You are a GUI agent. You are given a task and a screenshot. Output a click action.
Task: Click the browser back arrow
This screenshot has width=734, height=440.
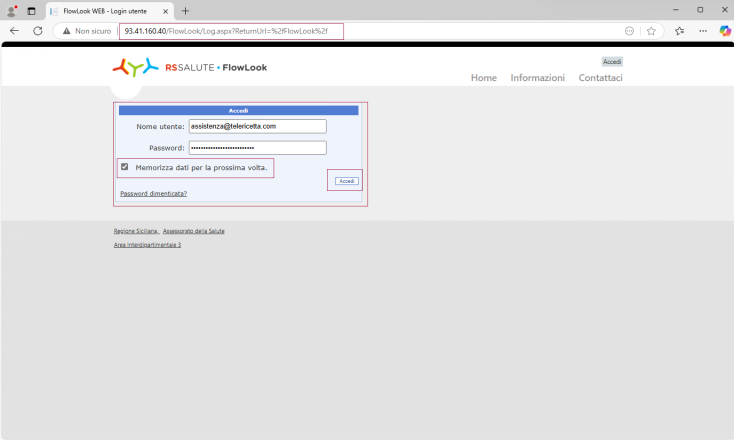(14, 31)
